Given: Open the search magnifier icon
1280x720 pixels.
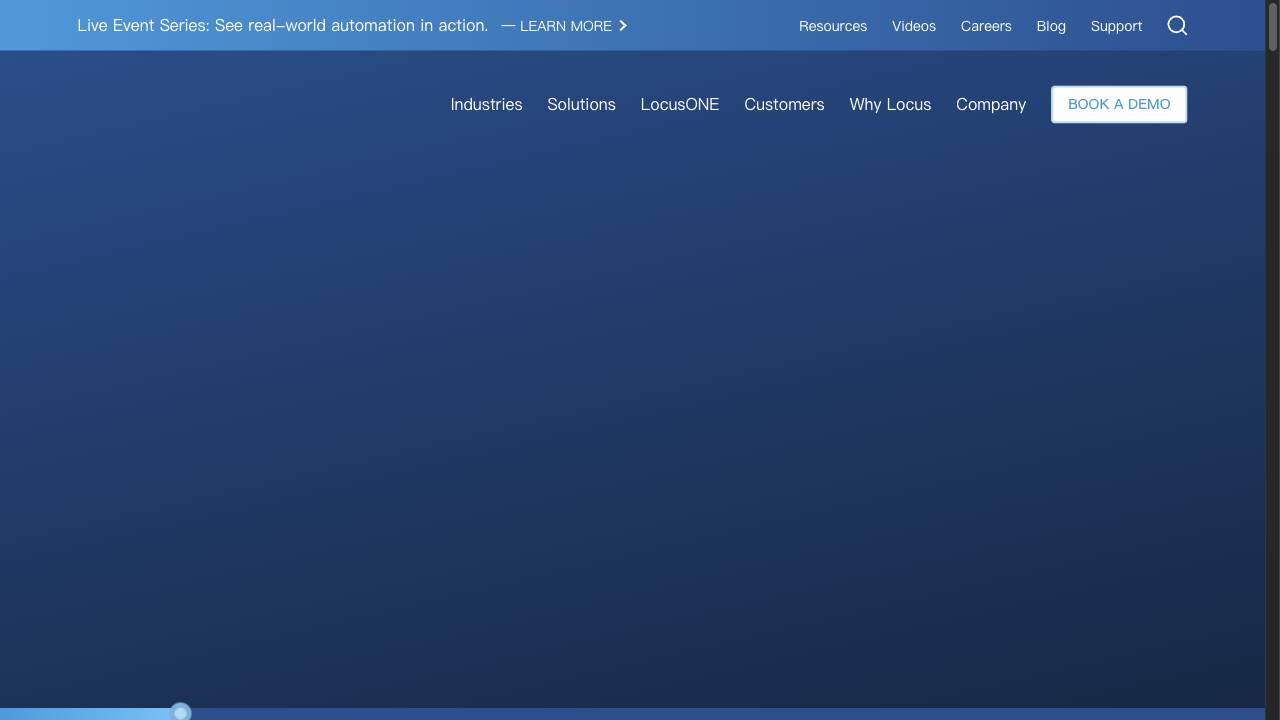Looking at the screenshot, I should click(1177, 26).
